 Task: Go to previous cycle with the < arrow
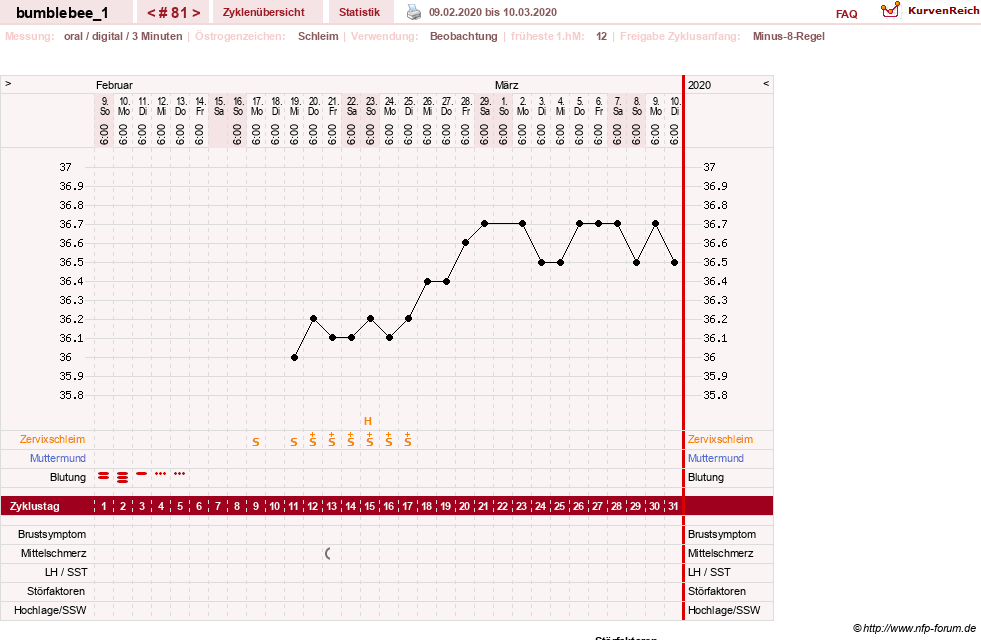[x=151, y=13]
